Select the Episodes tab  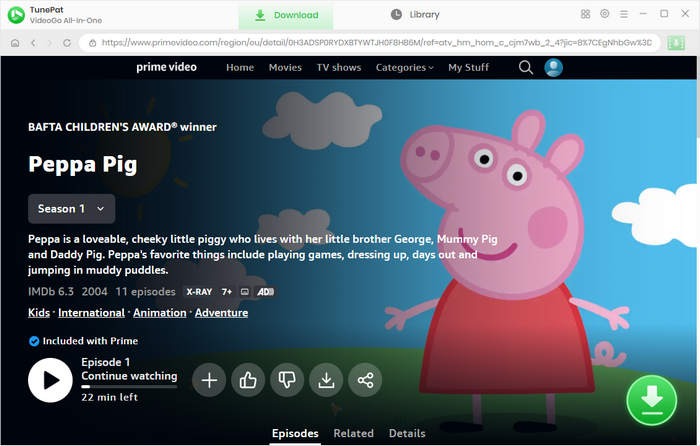pyautogui.click(x=295, y=433)
